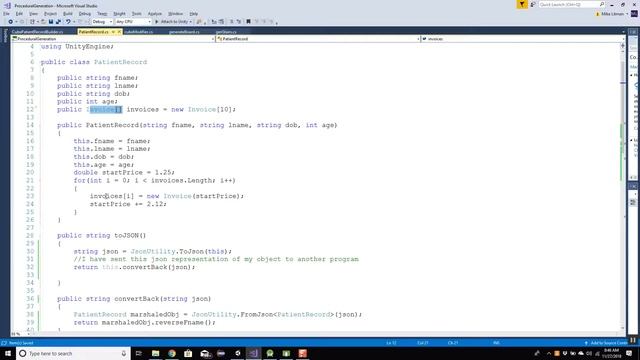Open the Window menu
The image size is (640, 360).
click(176, 13)
